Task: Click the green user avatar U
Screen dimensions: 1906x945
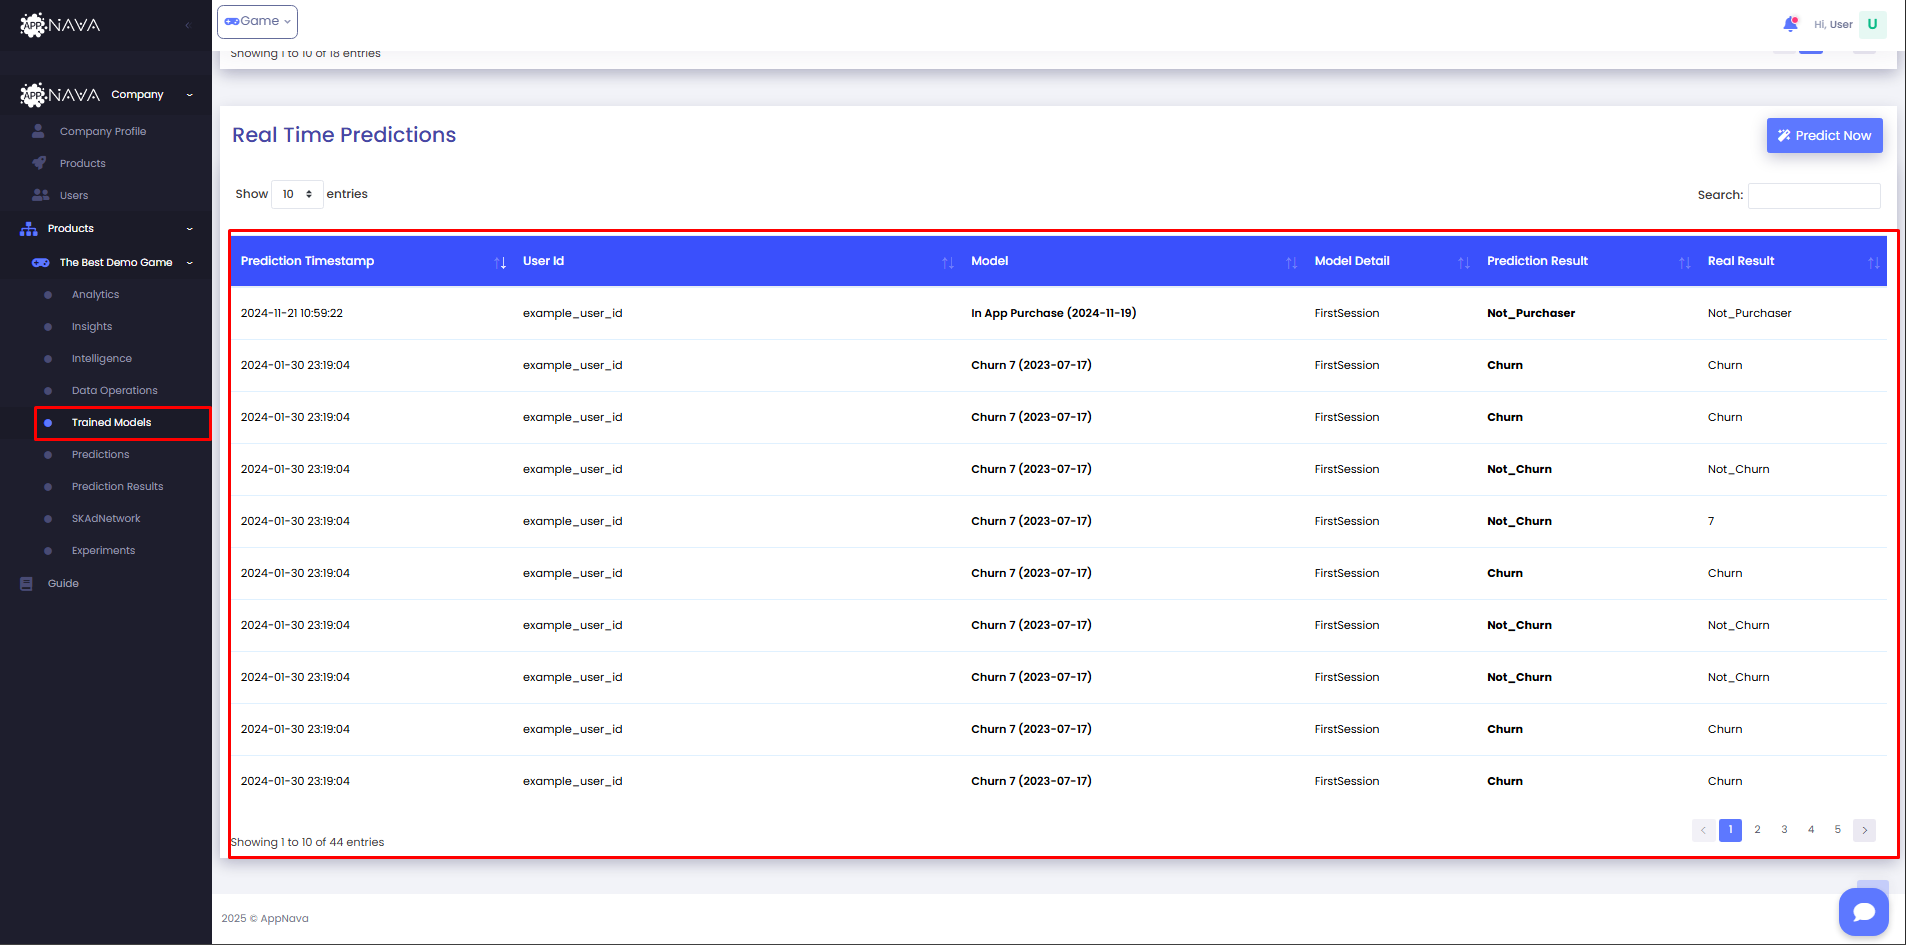Action: [1872, 24]
